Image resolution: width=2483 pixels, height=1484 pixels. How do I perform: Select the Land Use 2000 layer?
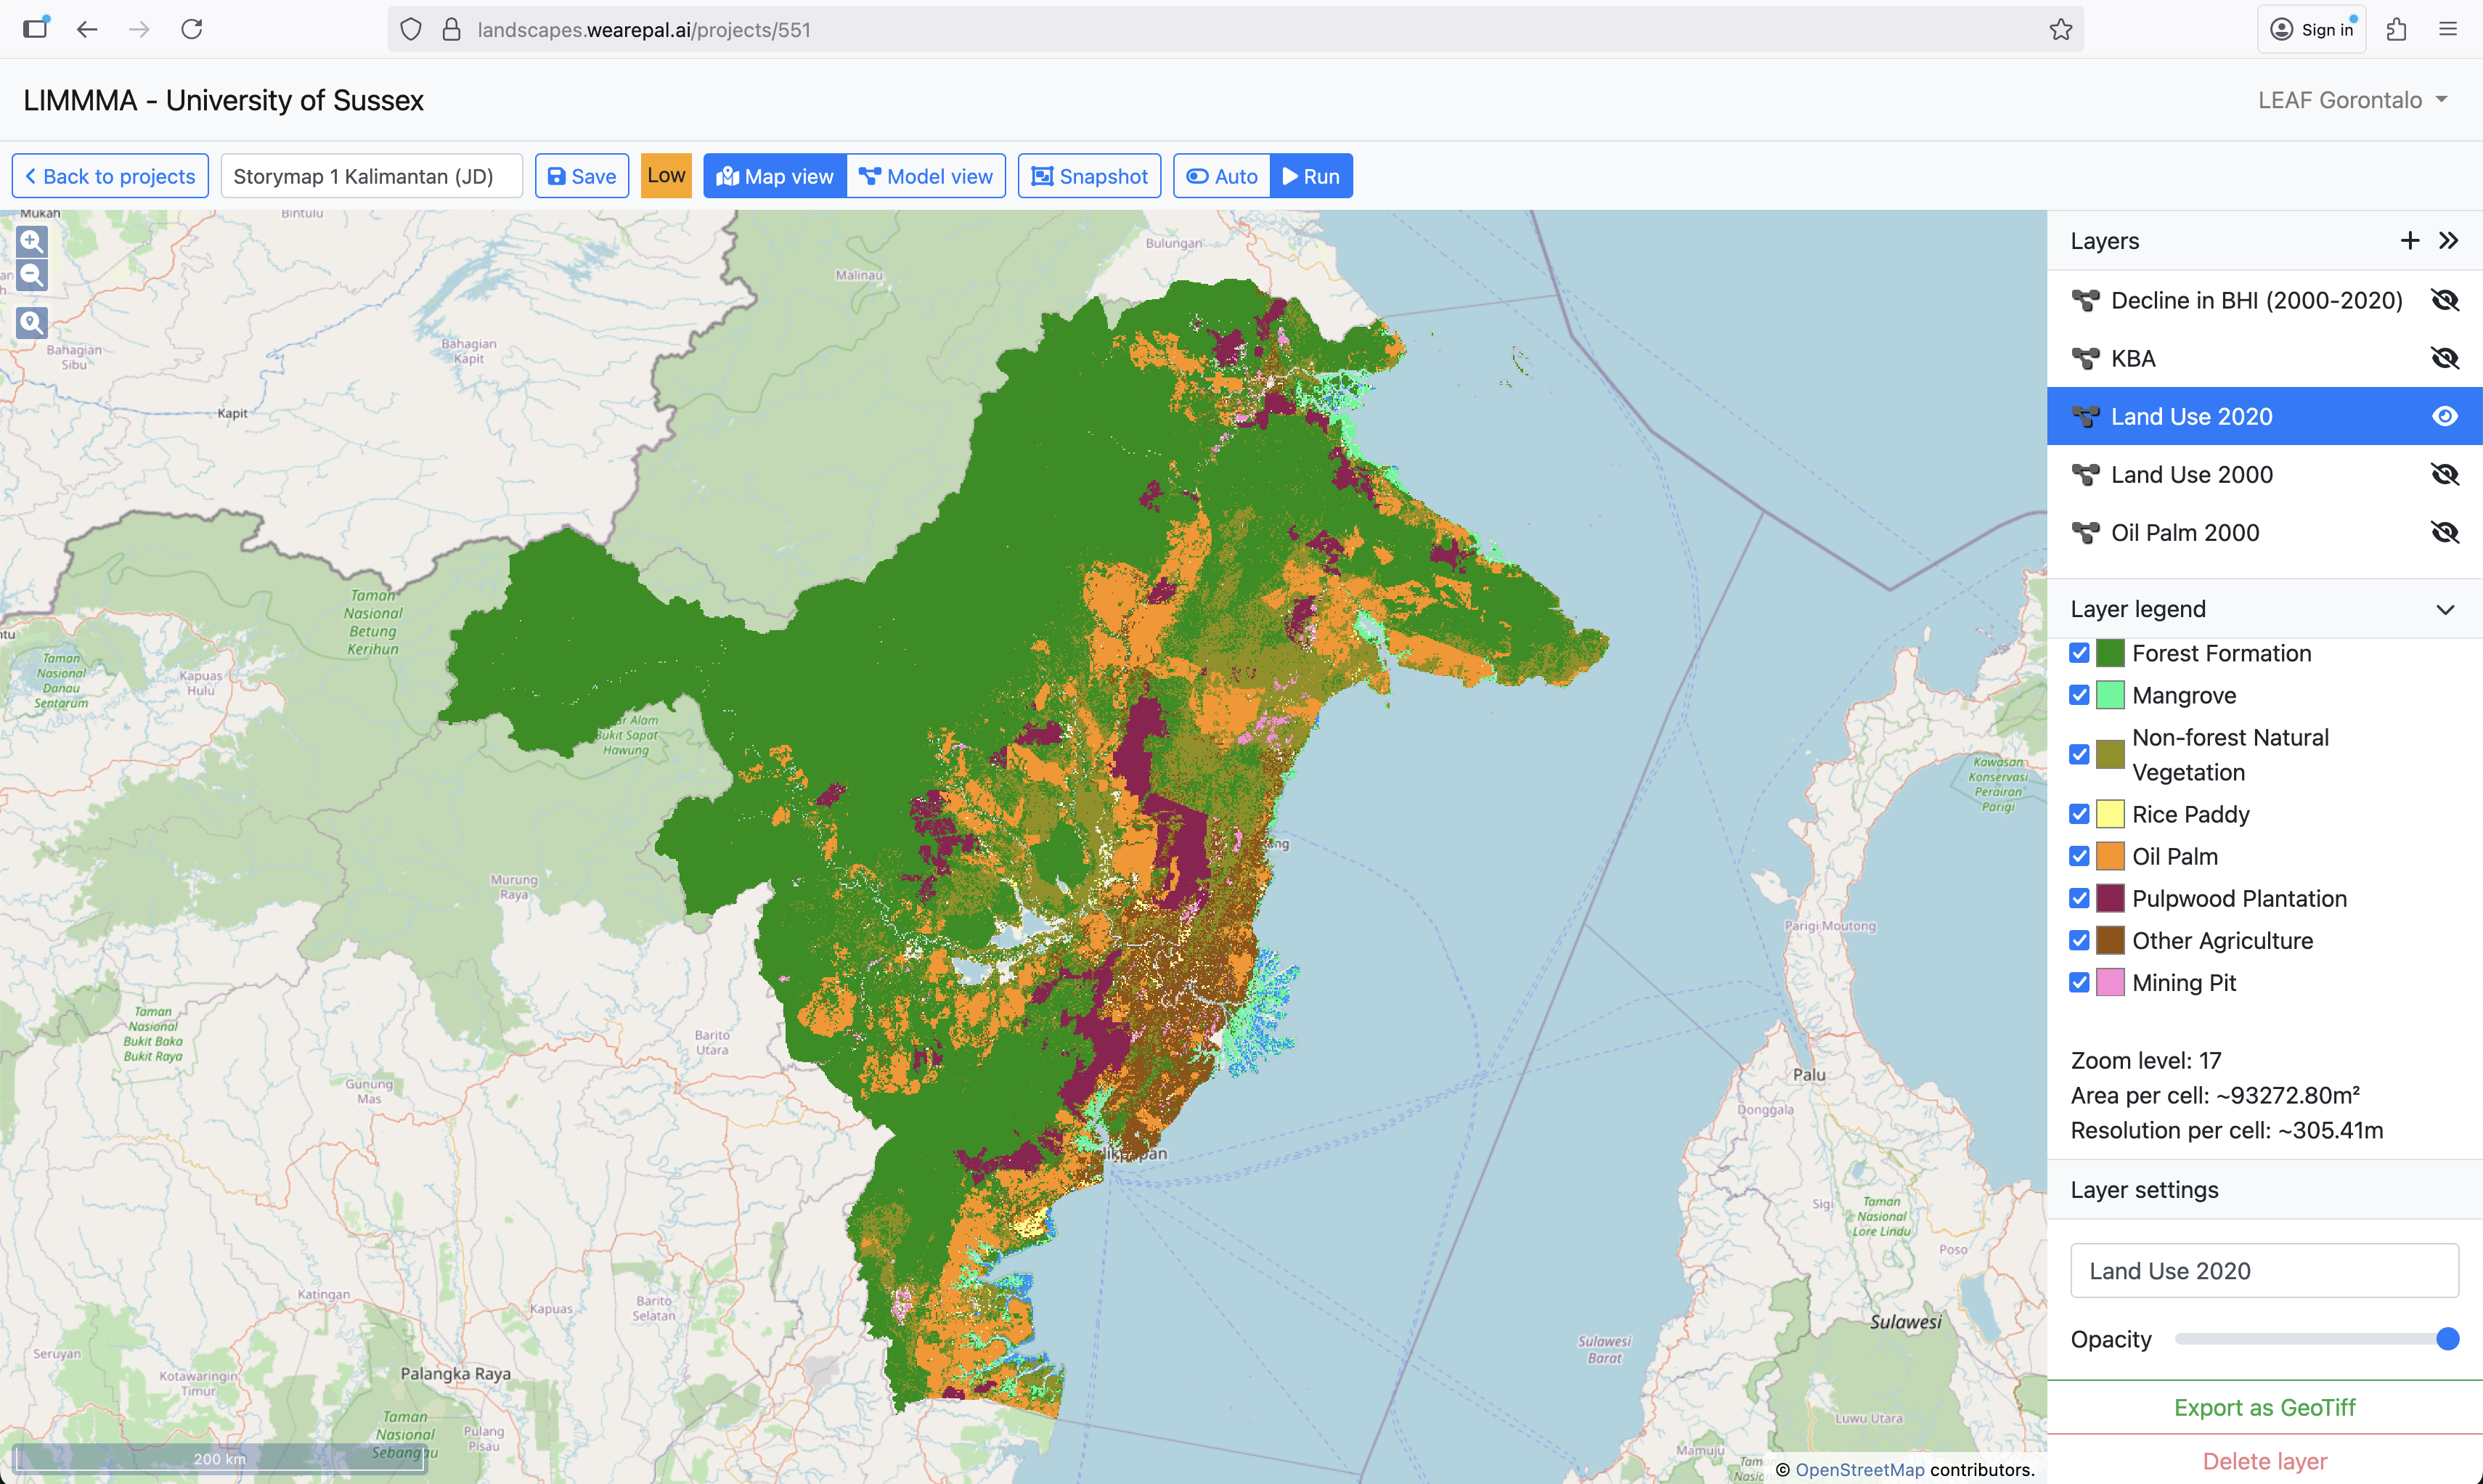(x=2191, y=475)
